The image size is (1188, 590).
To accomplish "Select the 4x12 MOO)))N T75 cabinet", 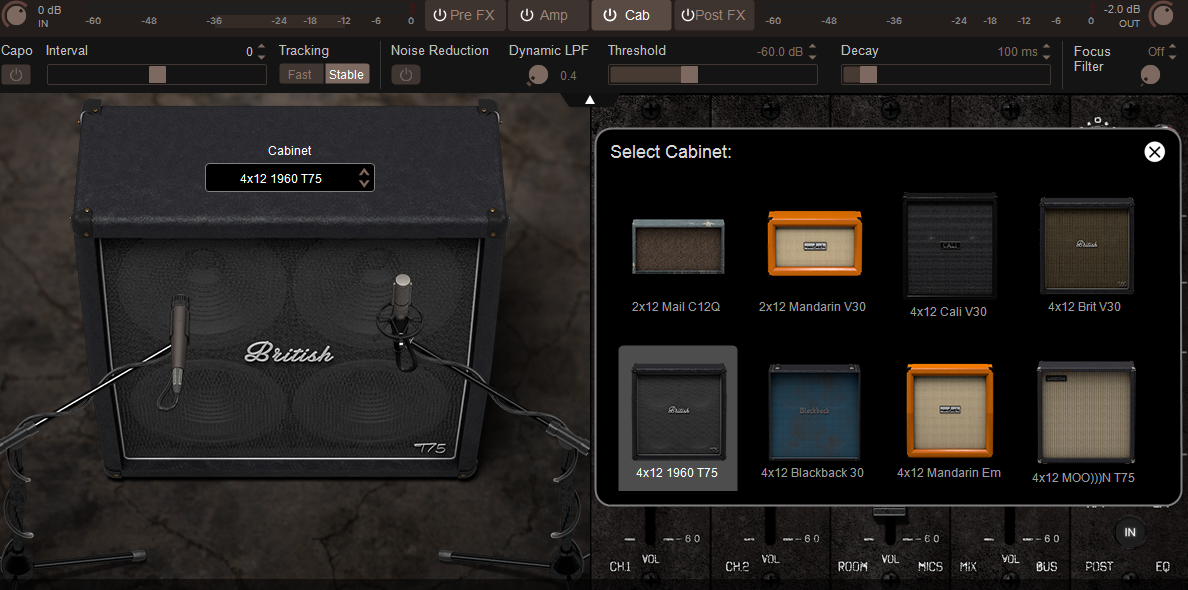I will click(x=1085, y=412).
